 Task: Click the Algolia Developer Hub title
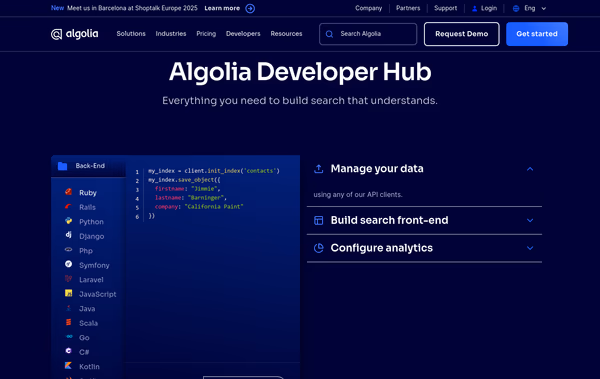[x=300, y=72]
